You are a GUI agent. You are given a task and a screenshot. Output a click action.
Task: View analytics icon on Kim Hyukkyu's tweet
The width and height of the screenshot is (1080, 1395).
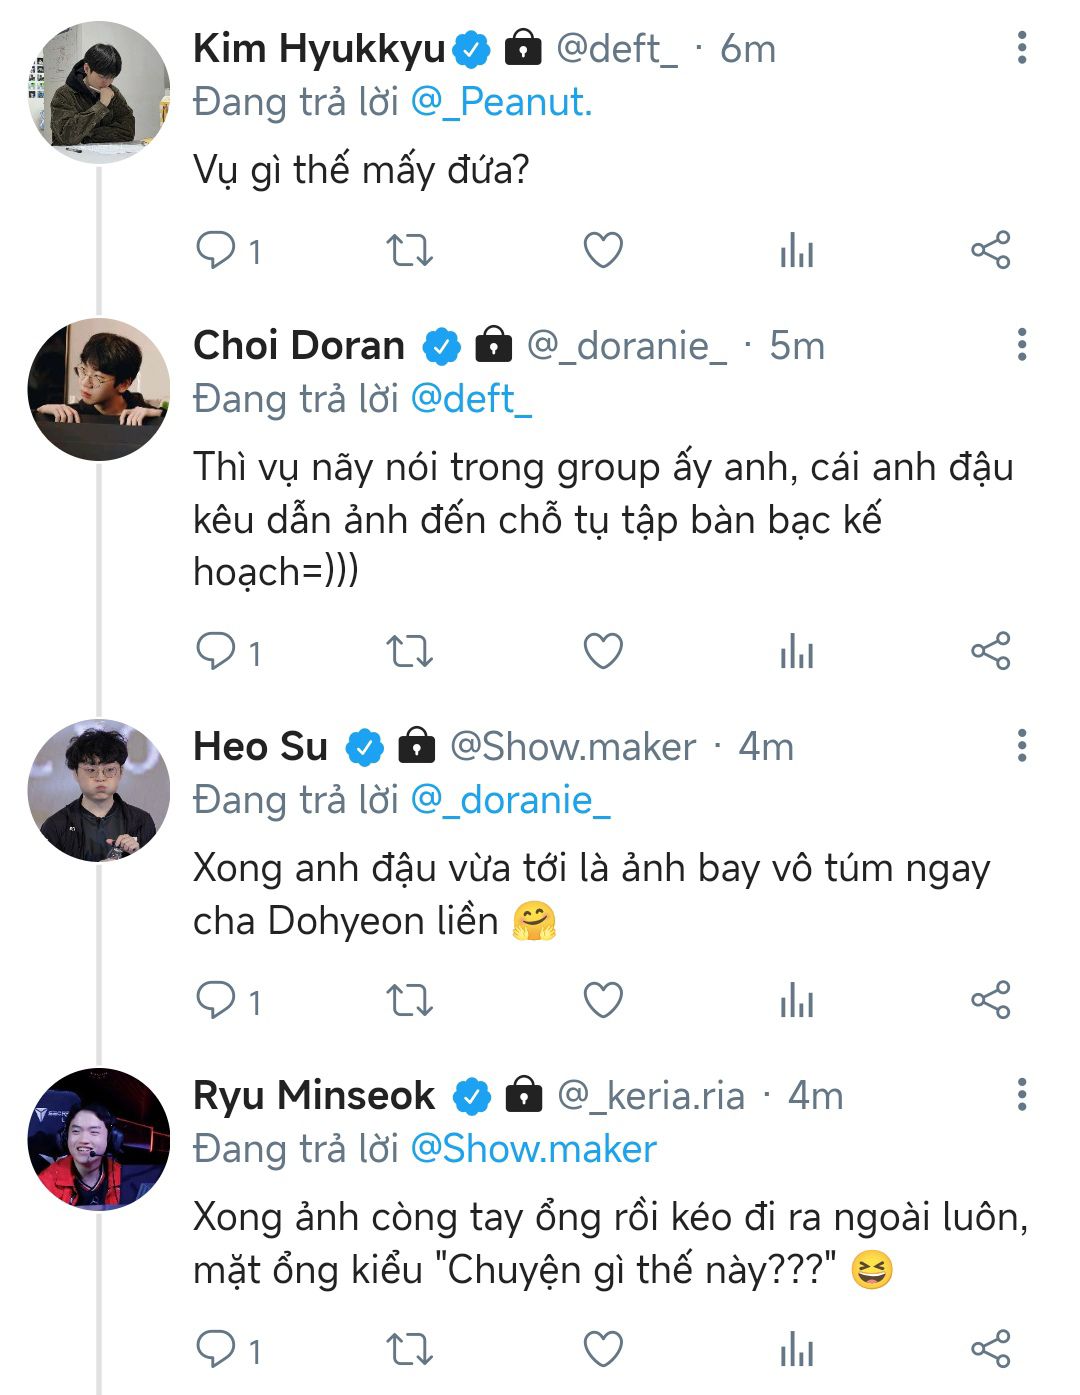click(797, 250)
